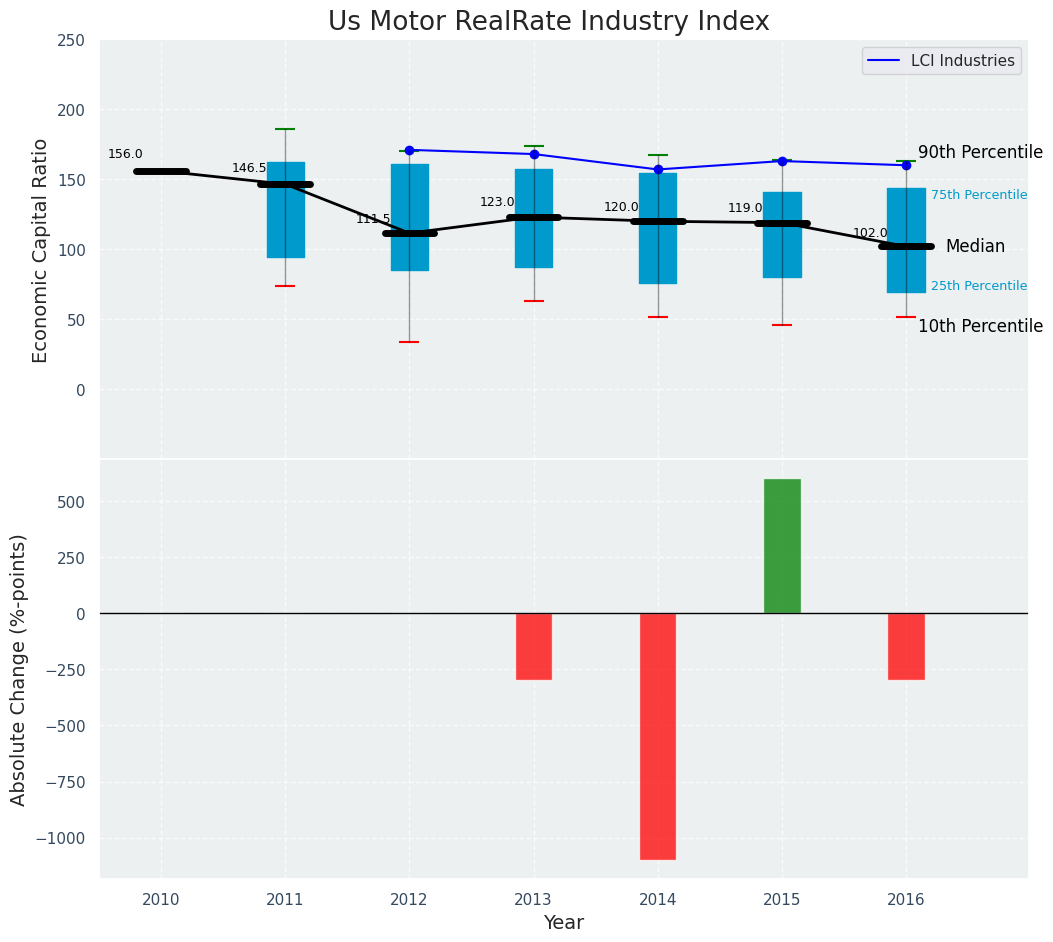Viewport: 1053px width, 942px height.
Task: Click the red 2016 absolute change bar
Action: click(906, 646)
